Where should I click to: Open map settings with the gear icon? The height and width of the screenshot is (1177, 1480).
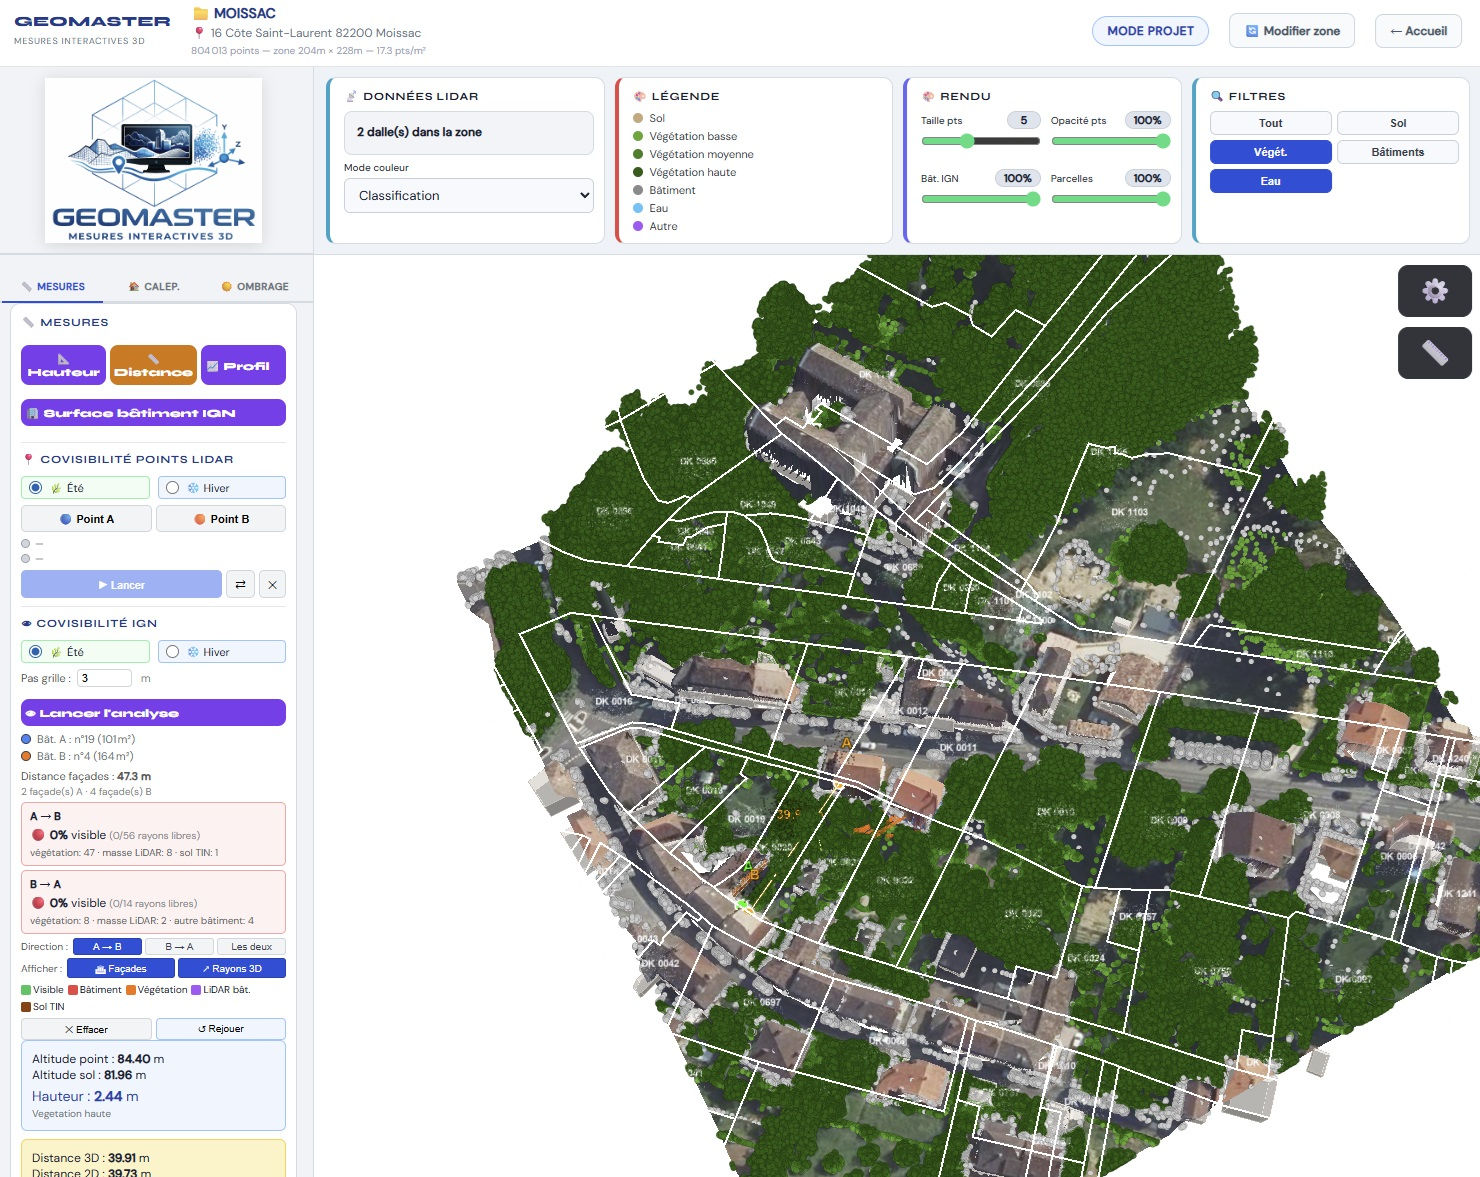point(1435,291)
